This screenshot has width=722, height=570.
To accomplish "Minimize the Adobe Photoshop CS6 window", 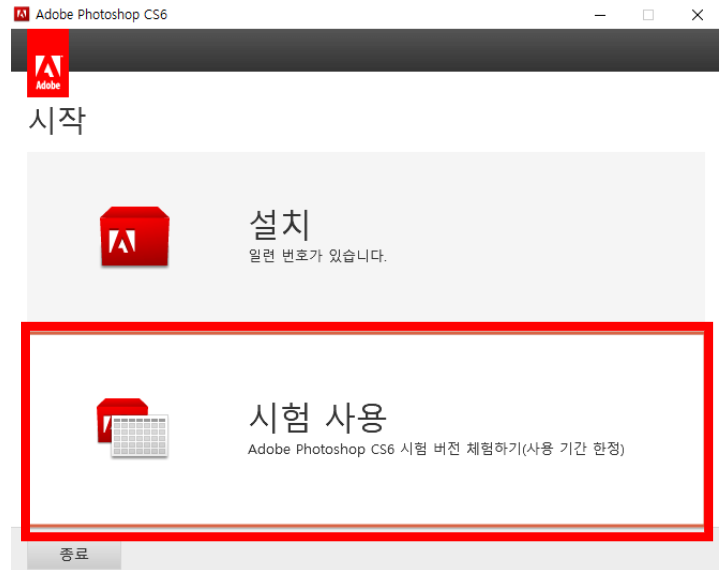I will (600, 15).
